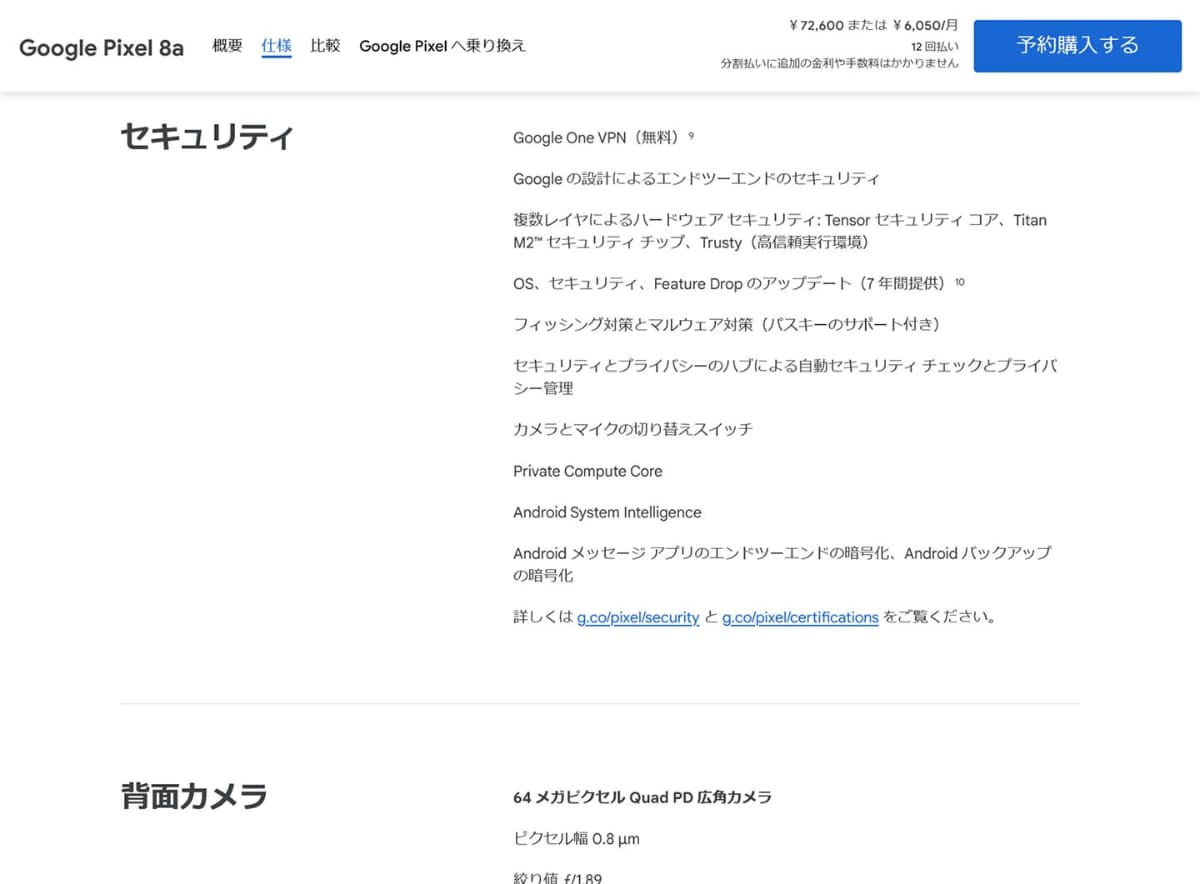Switch to the 比較 tab
The height and width of the screenshot is (884, 1200).
(x=325, y=45)
